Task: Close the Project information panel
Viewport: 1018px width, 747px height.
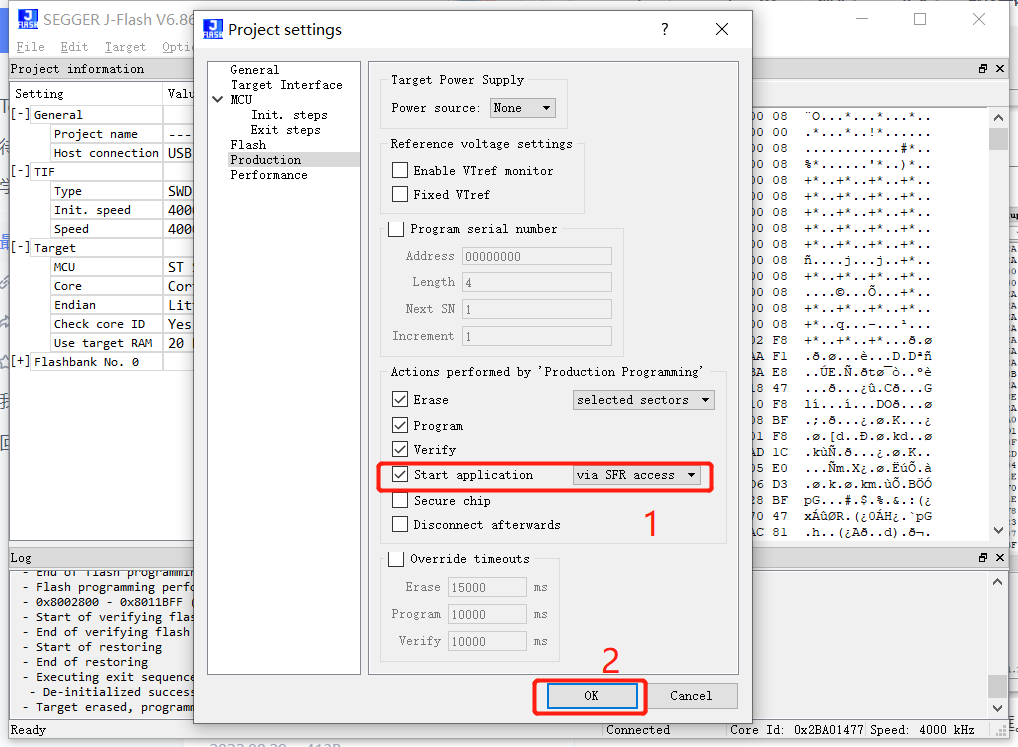Action: point(1000,68)
